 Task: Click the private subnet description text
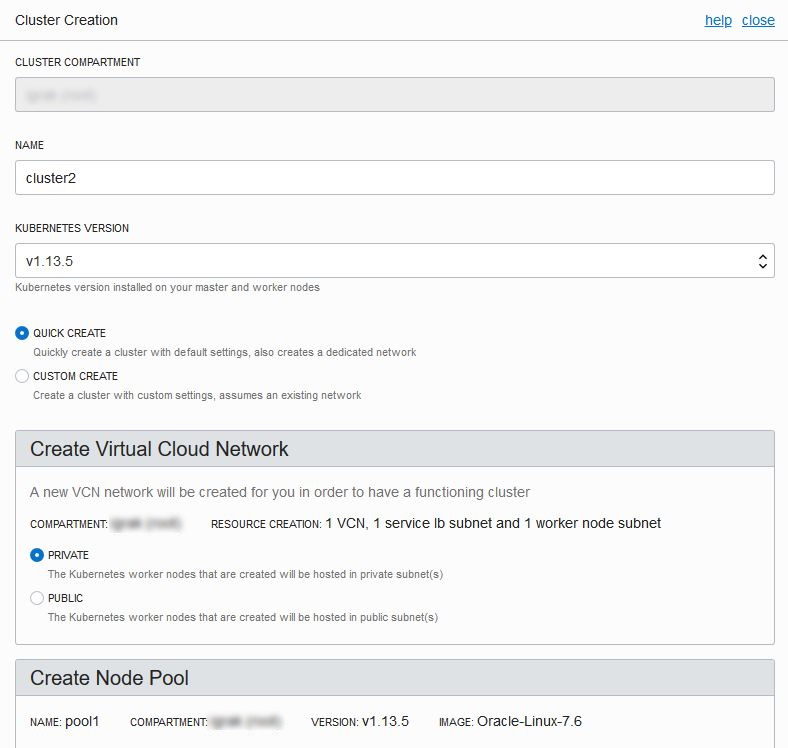click(x=245, y=574)
